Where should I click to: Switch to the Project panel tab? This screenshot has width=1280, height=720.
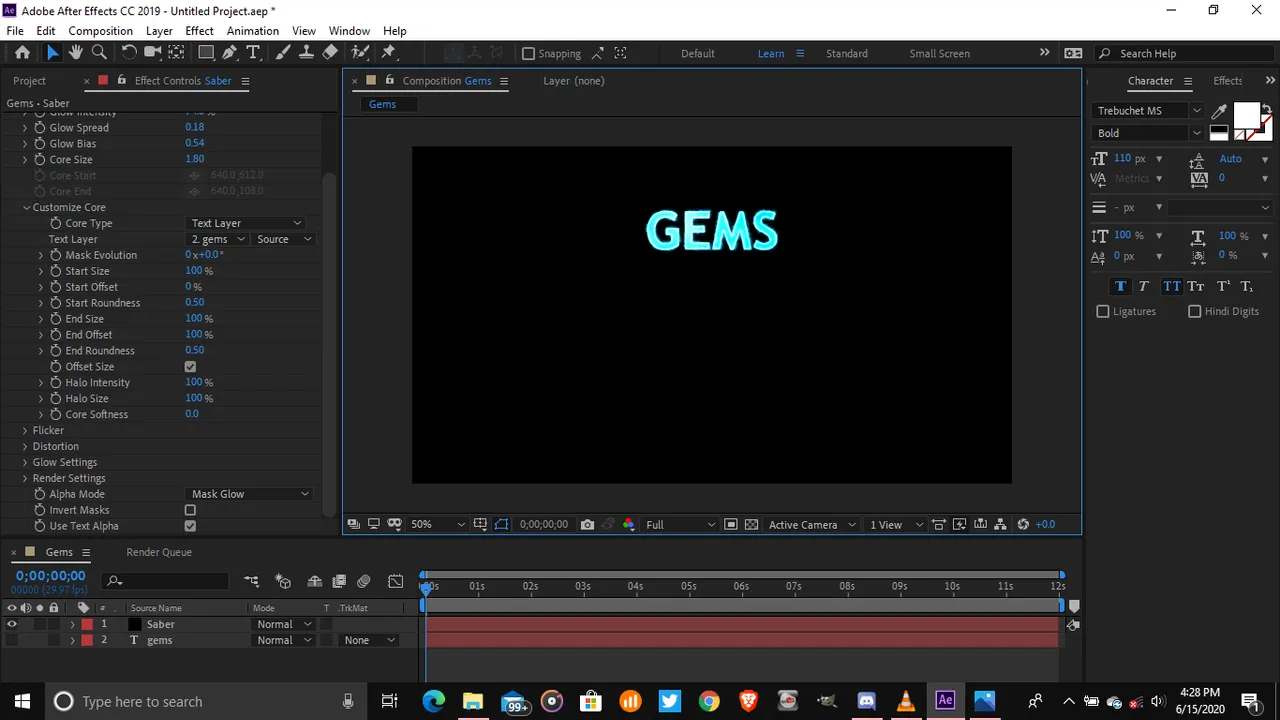tap(29, 81)
